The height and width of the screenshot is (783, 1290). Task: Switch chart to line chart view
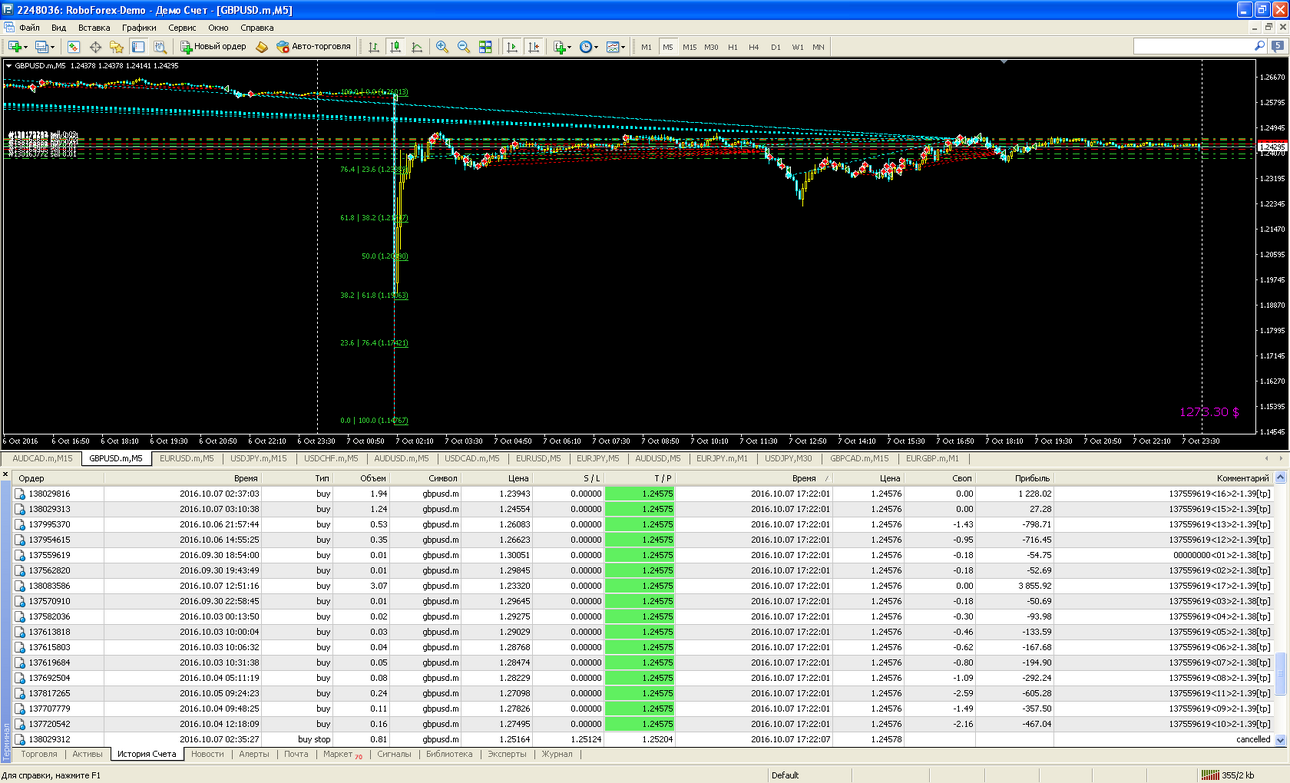click(417, 47)
